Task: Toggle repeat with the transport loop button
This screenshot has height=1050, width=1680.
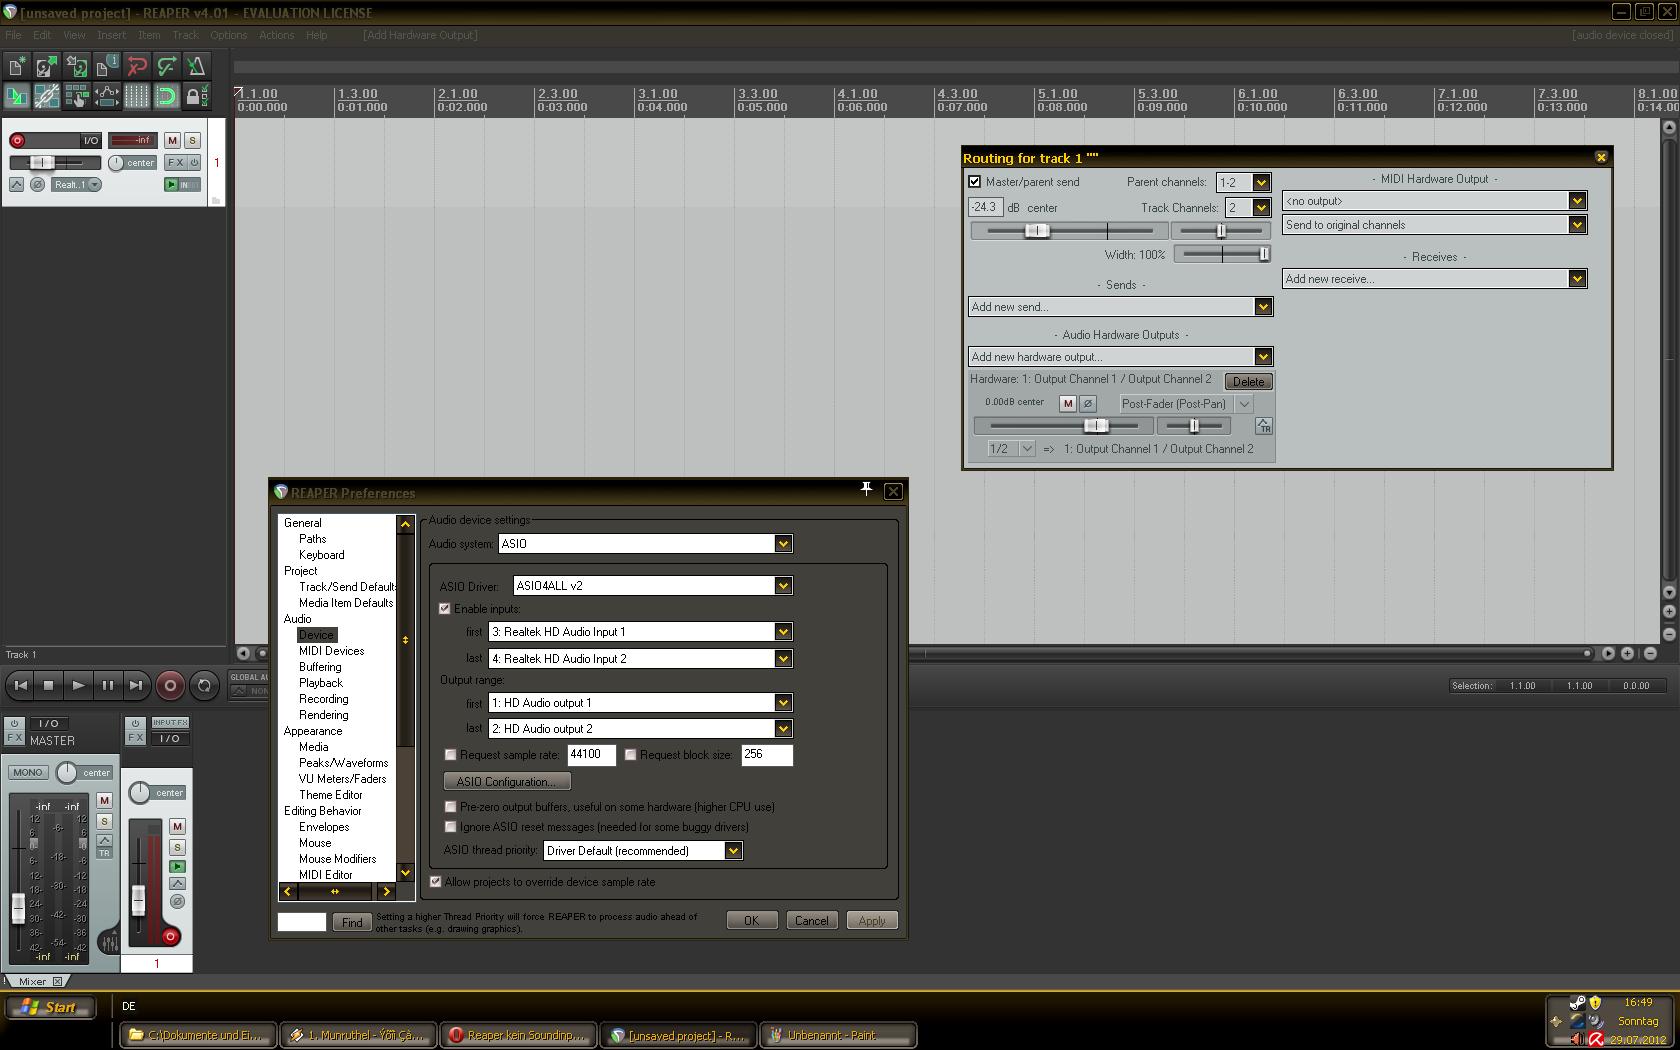Action: (204, 685)
